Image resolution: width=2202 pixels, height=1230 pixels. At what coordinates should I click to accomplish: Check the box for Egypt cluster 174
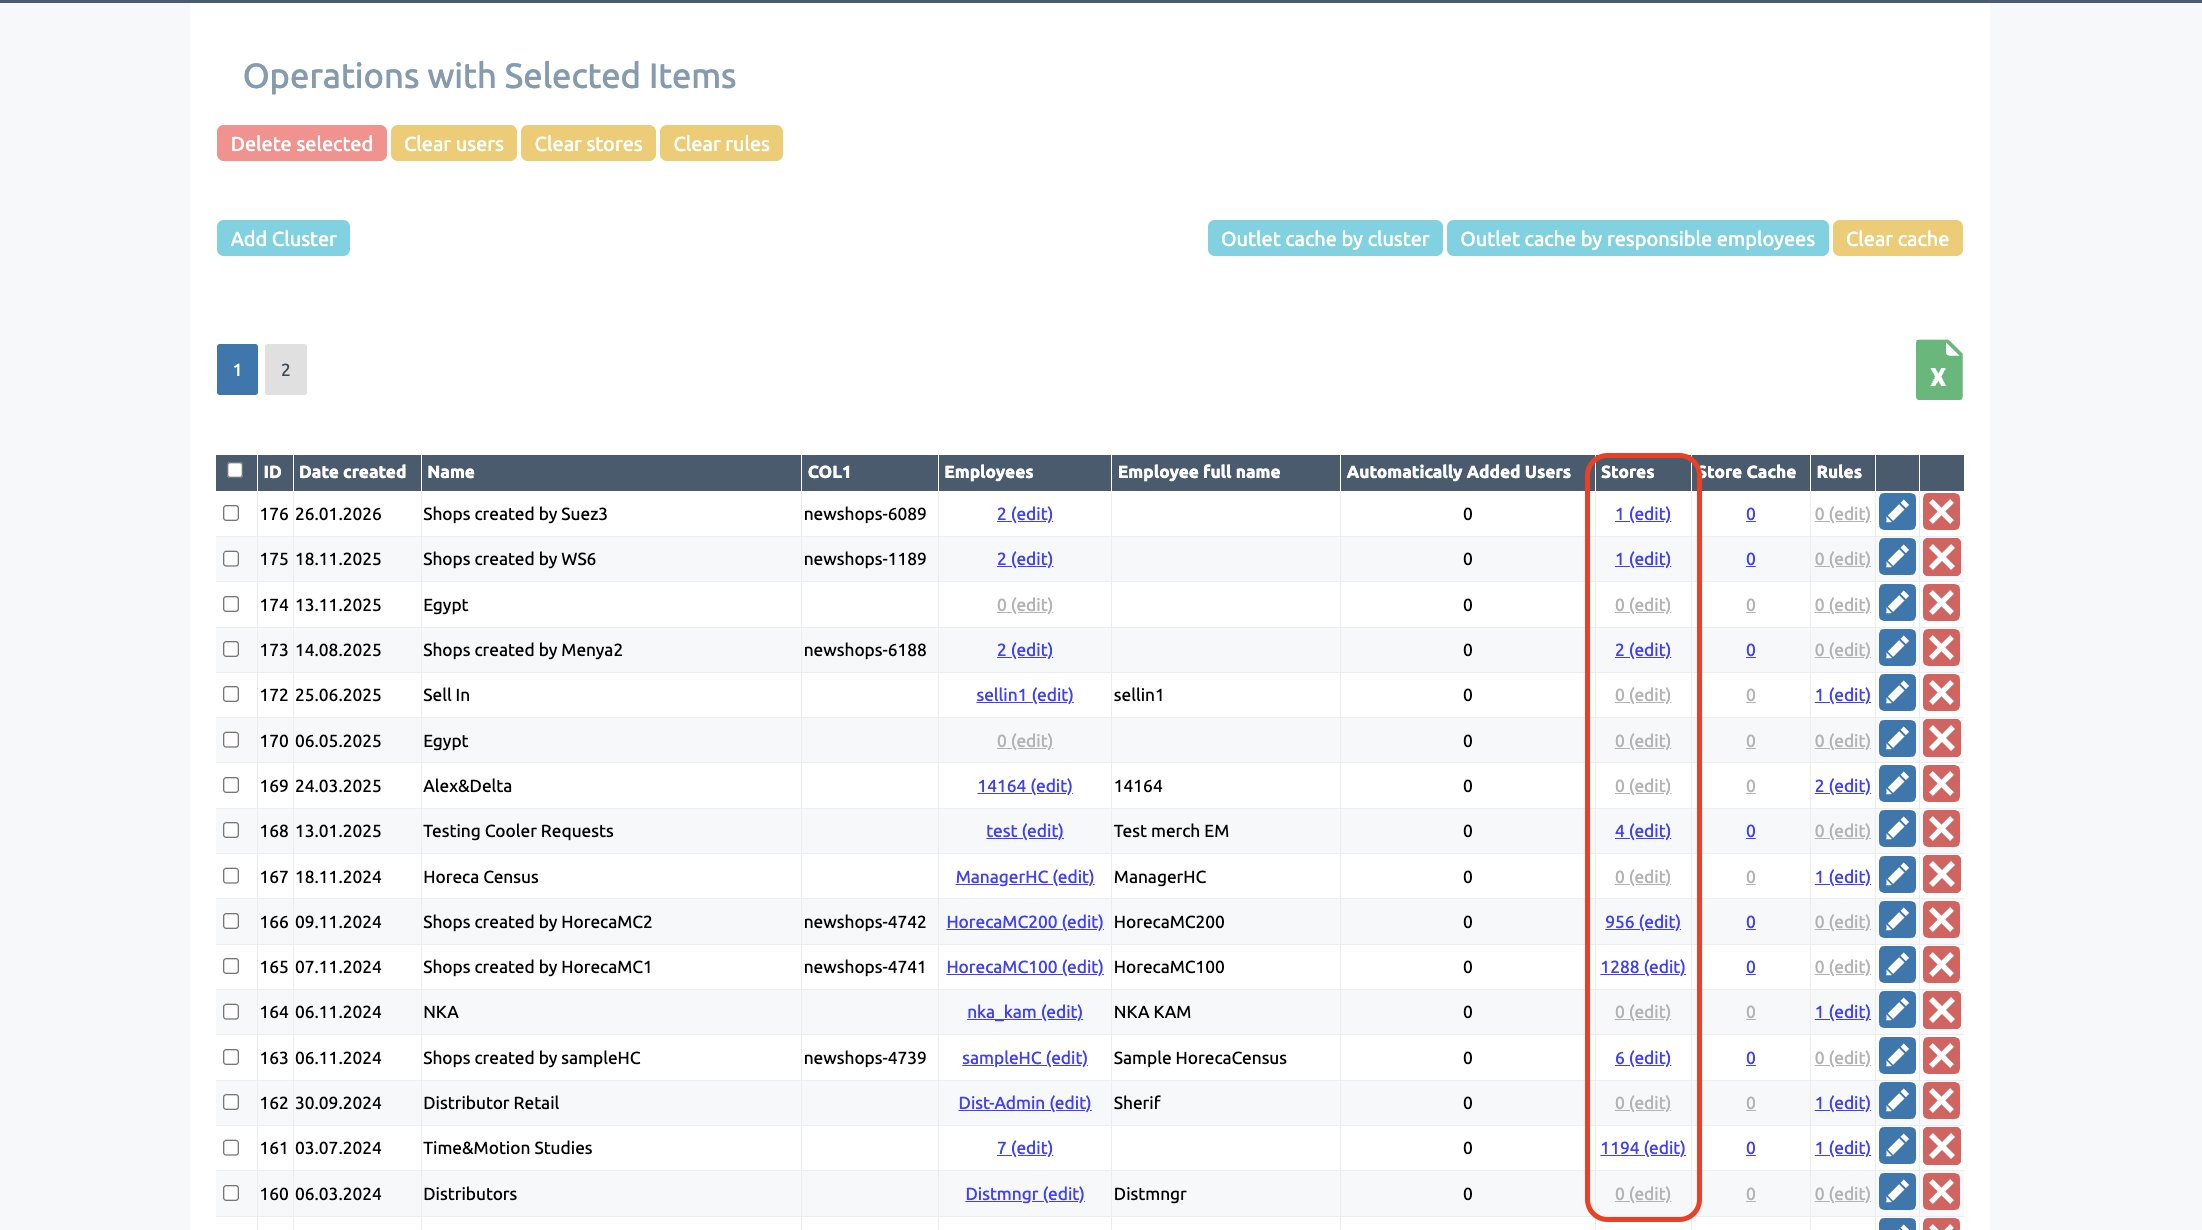tap(231, 604)
